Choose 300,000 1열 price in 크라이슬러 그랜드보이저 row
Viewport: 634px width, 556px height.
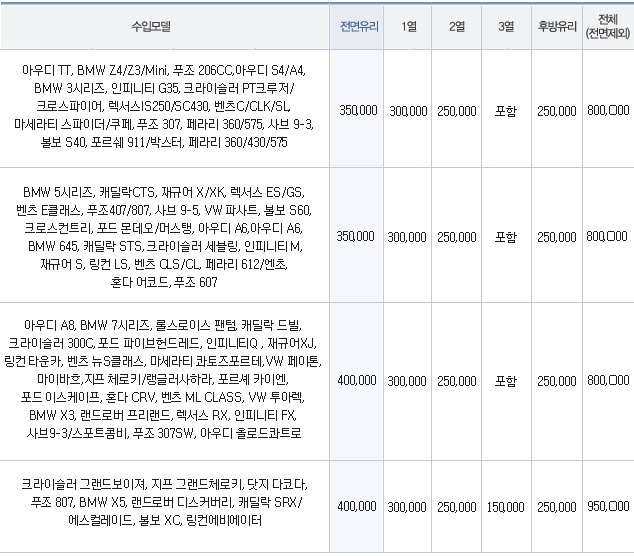407,507
